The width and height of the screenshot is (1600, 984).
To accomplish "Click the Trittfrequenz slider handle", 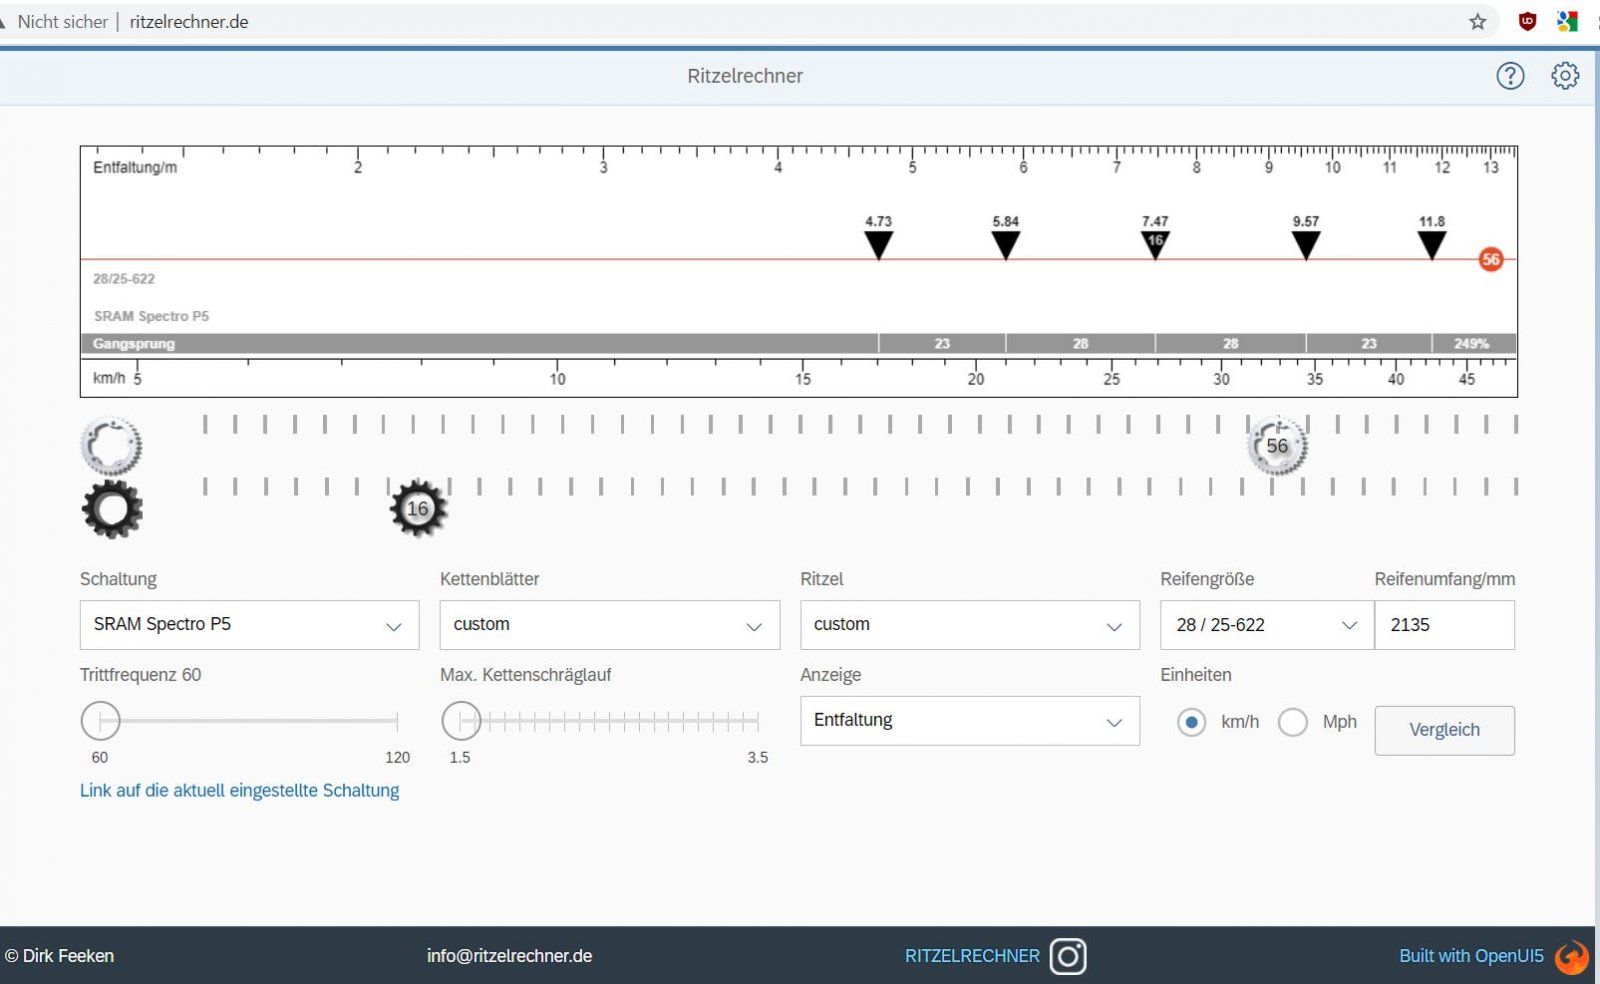I will [x=101, y=720].
